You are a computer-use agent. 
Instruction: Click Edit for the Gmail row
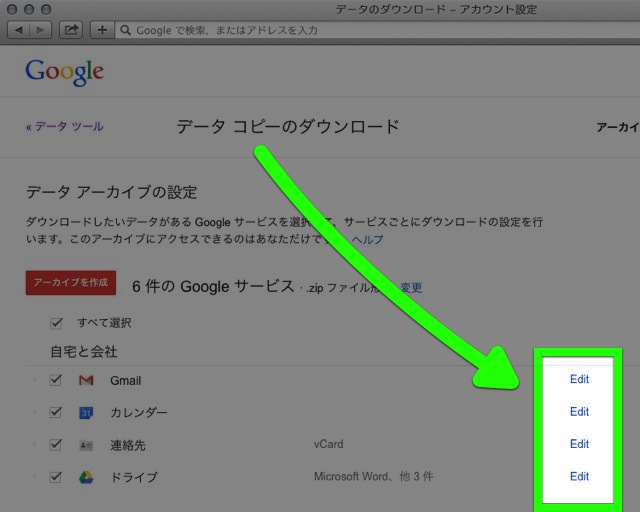coord(579,379)
